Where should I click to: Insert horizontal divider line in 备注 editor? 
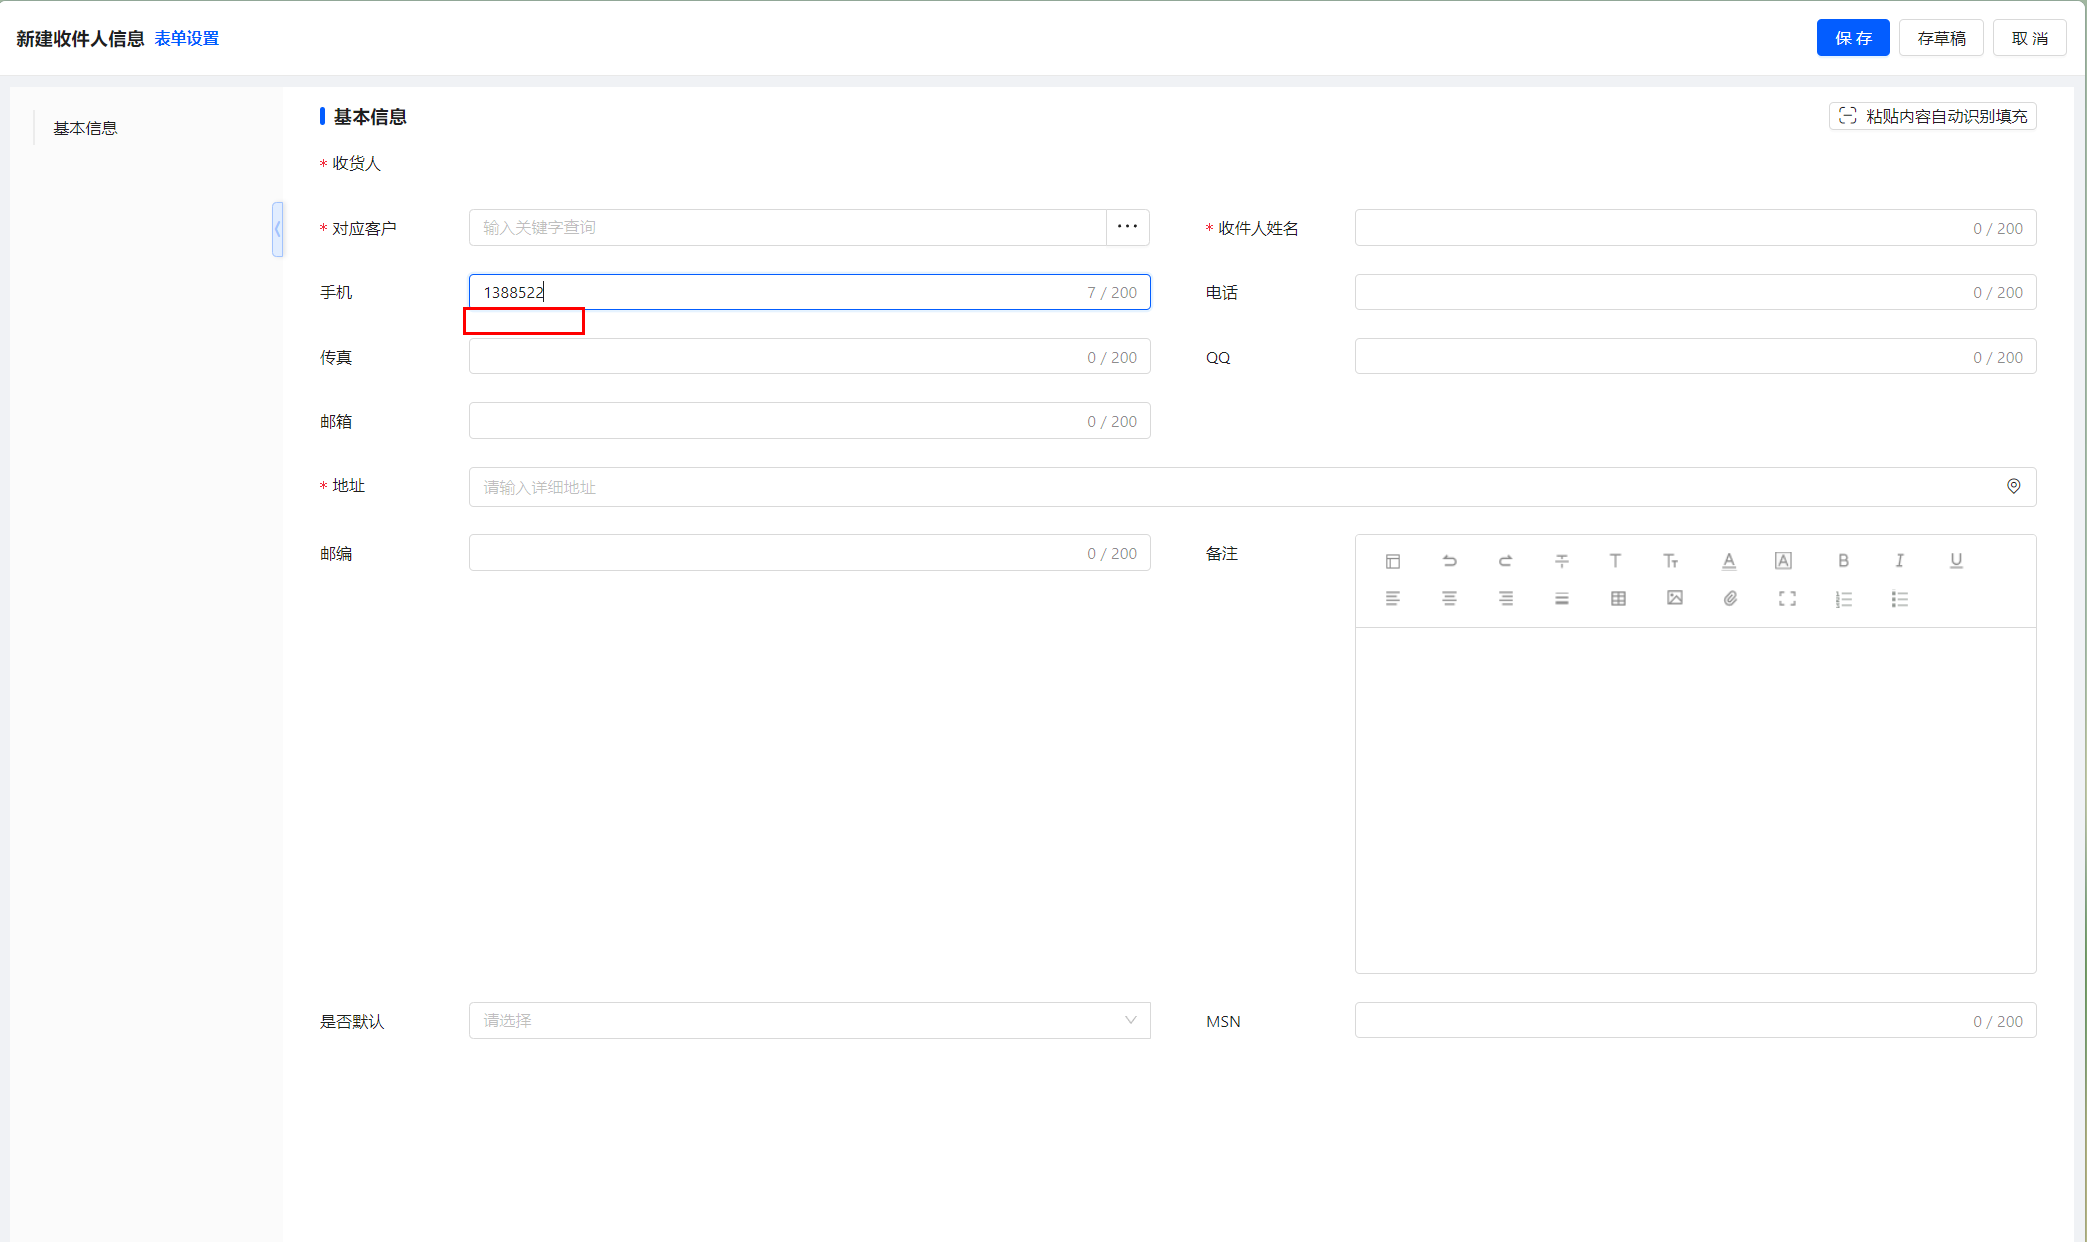click(1562, 561)
